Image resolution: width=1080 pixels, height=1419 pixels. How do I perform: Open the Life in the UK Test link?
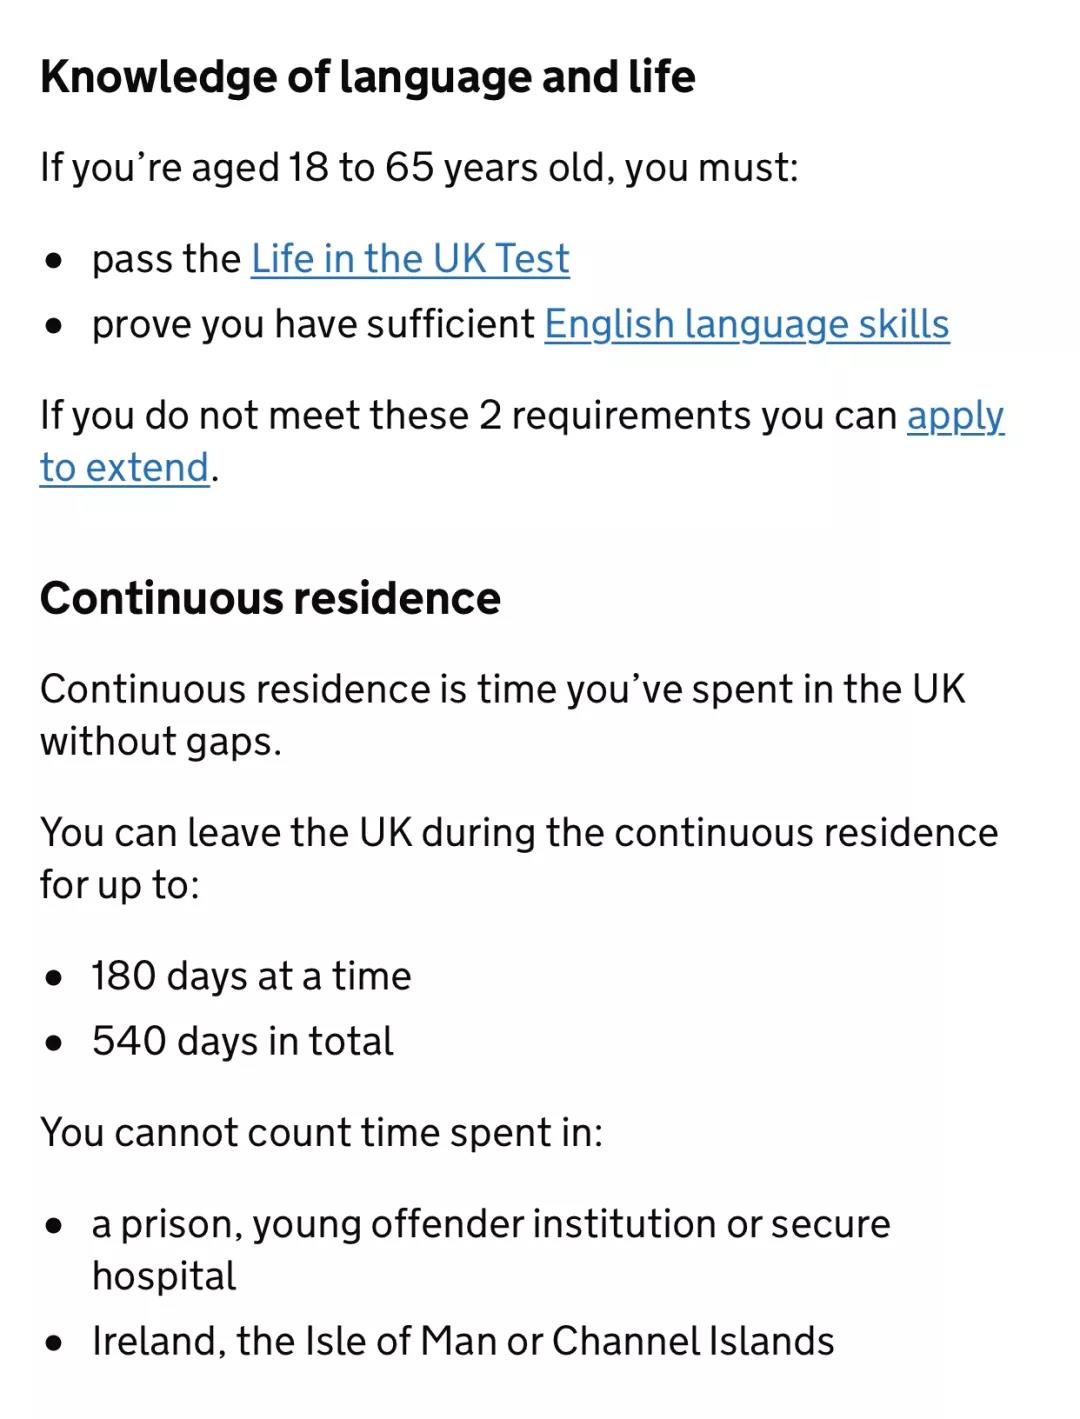click(409, 259)
